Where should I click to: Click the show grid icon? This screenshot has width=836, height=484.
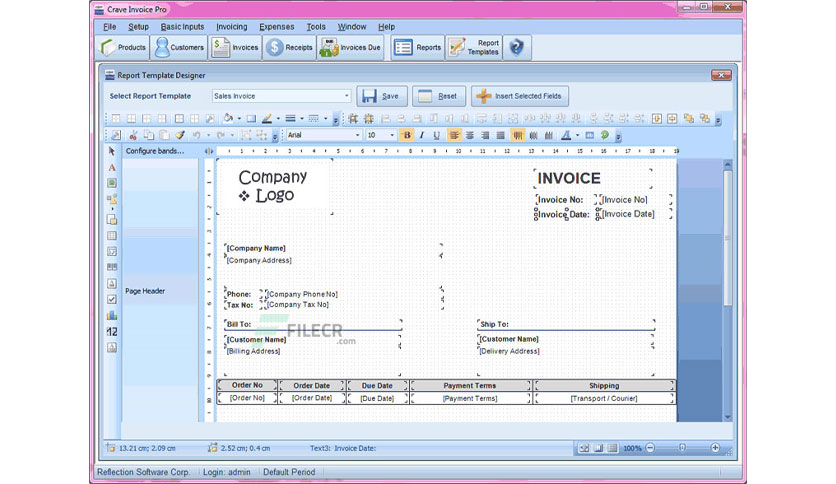tap(353, 118)
